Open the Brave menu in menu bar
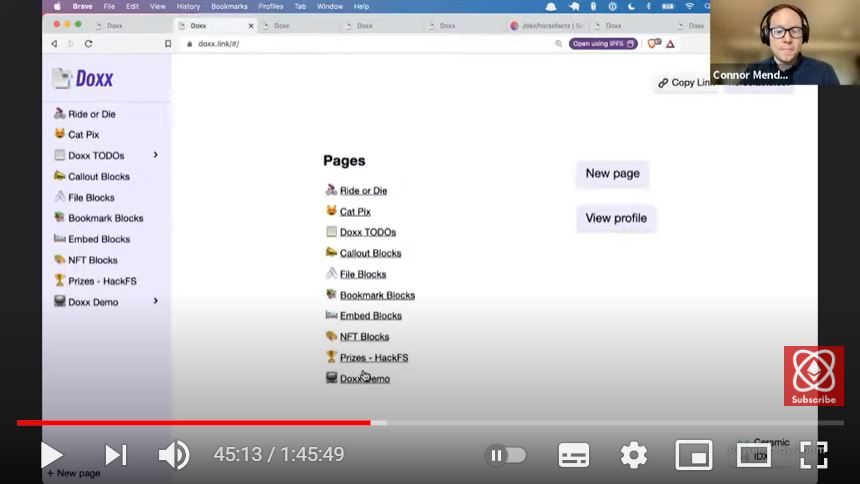This screenshot has height=484, width=860. (82, 7)
